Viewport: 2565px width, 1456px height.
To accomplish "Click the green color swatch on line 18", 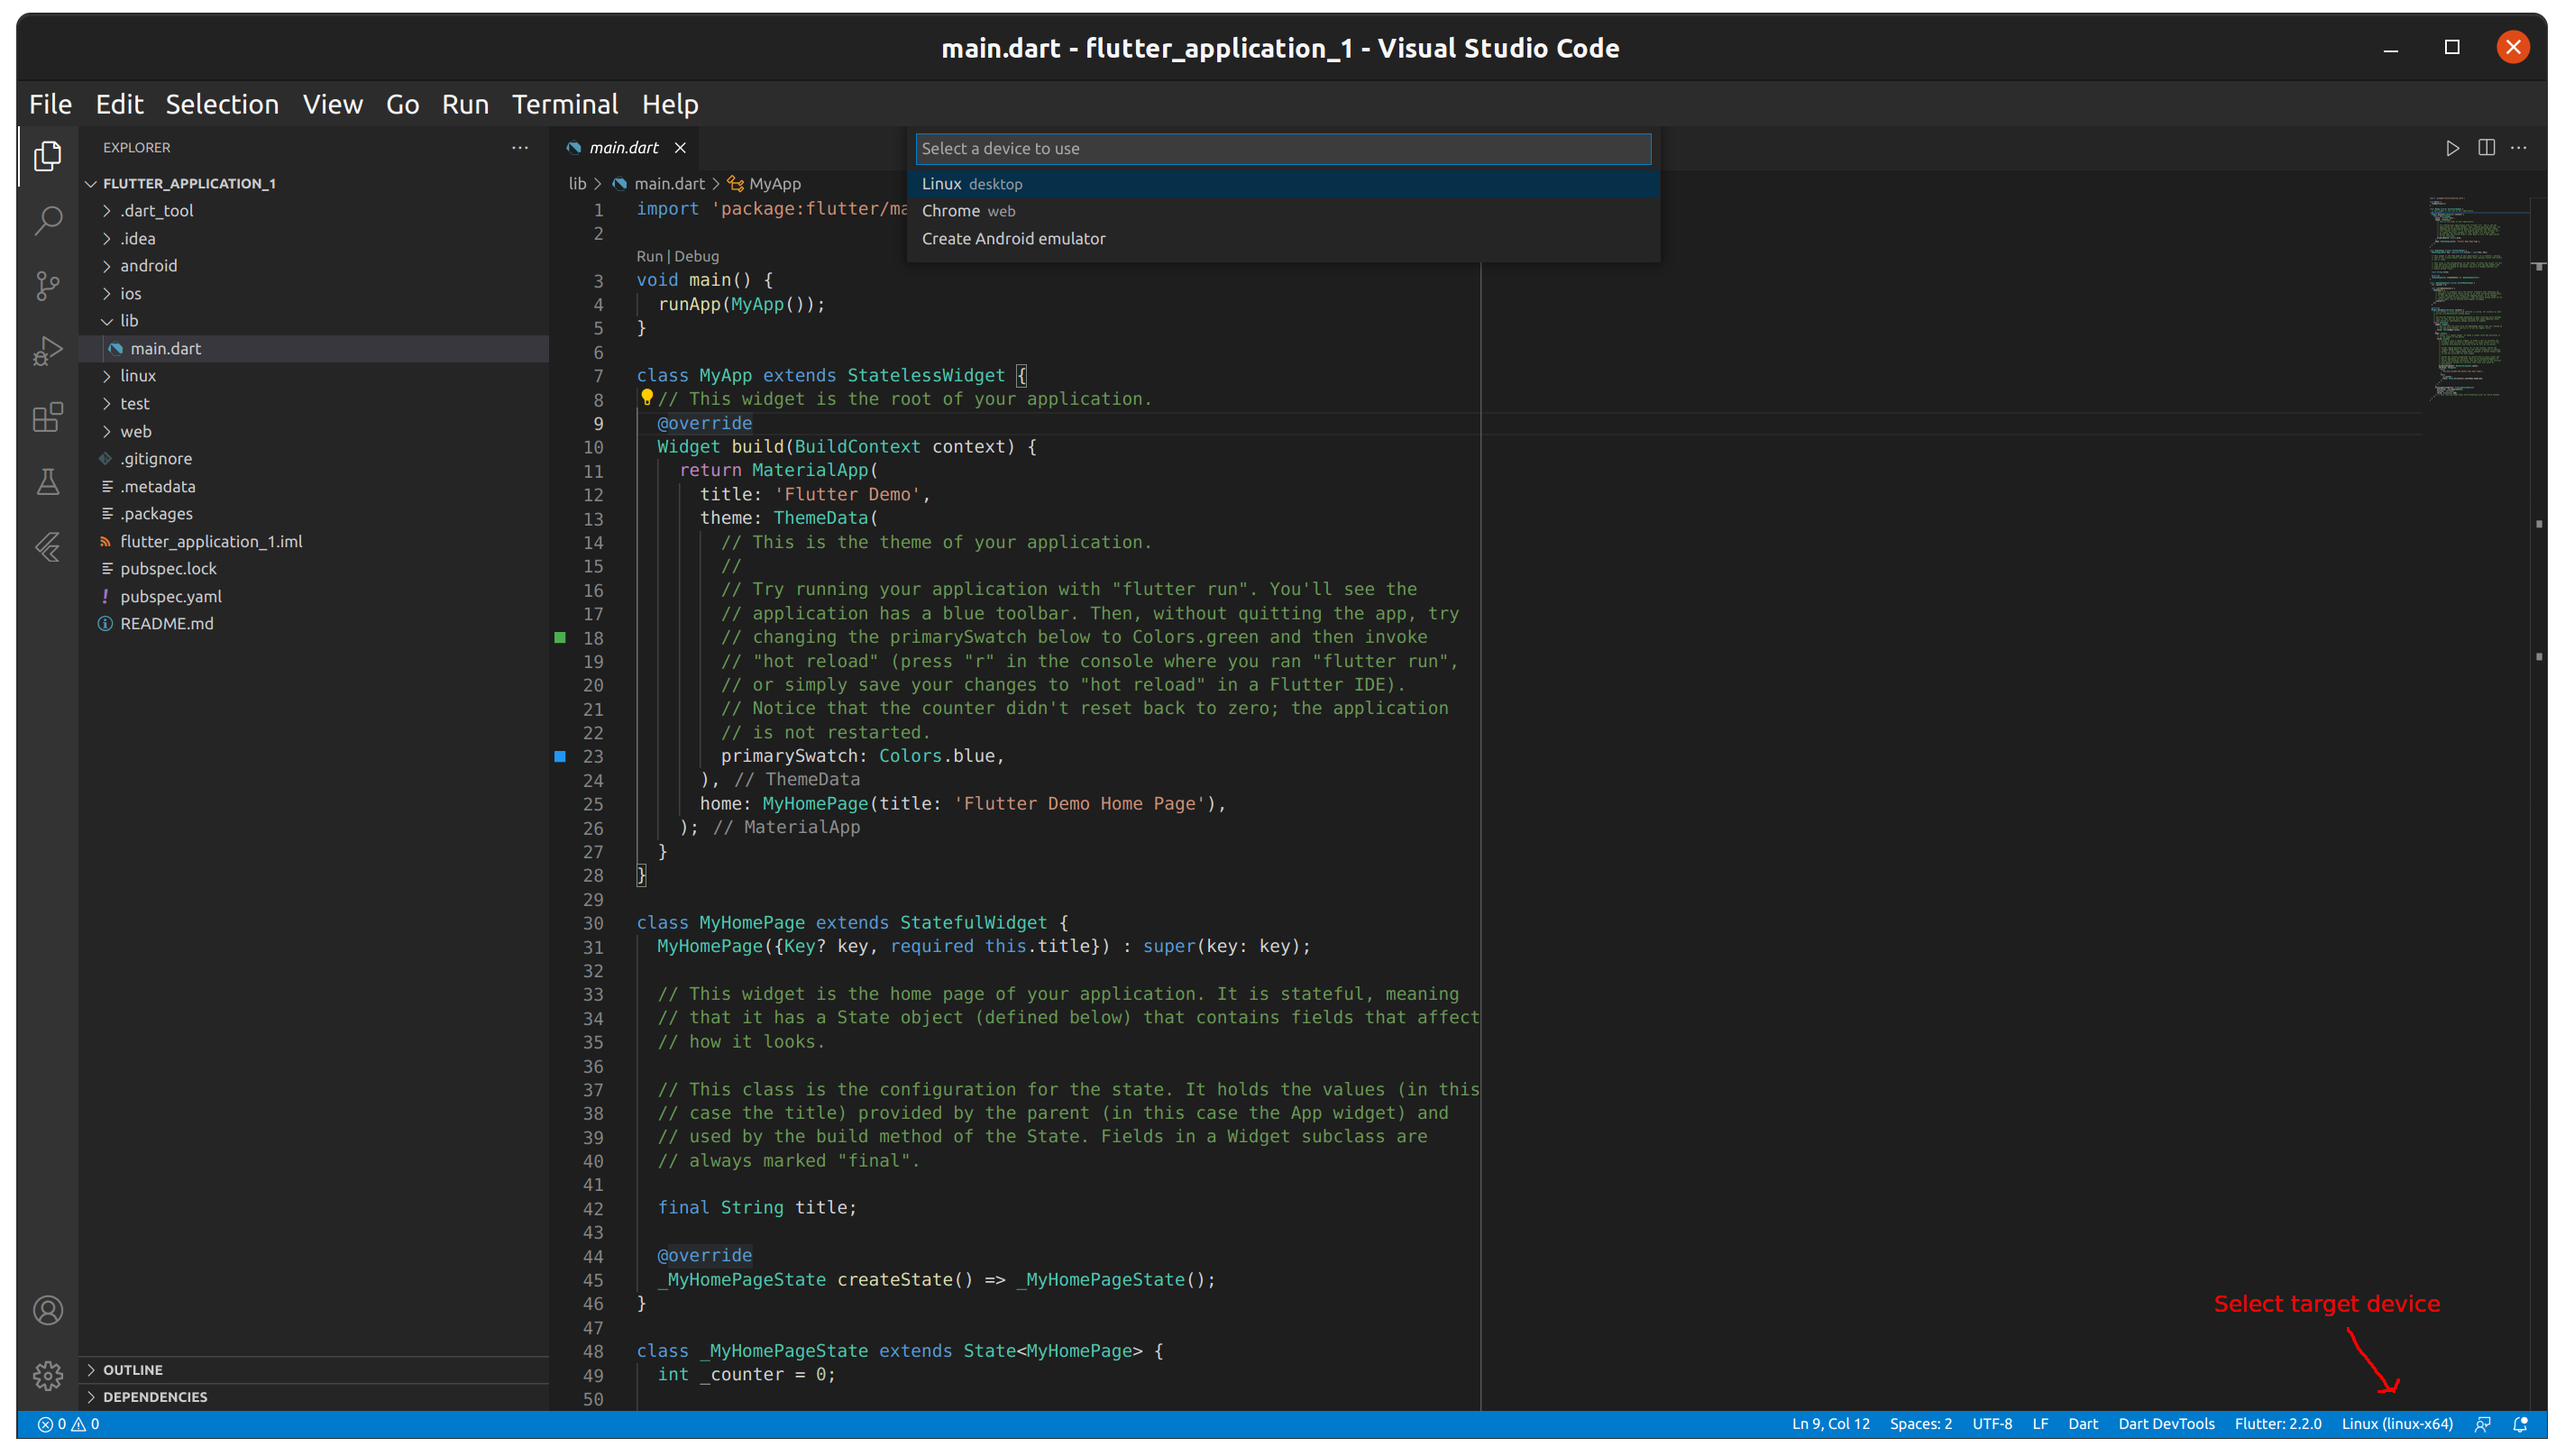I will click(560, 637).
